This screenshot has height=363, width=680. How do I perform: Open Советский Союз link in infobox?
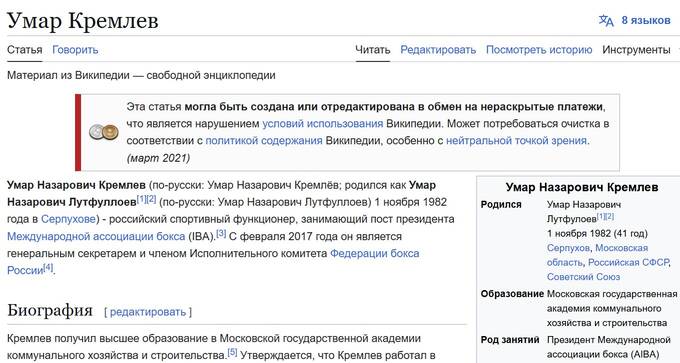(x=583, y=277)
